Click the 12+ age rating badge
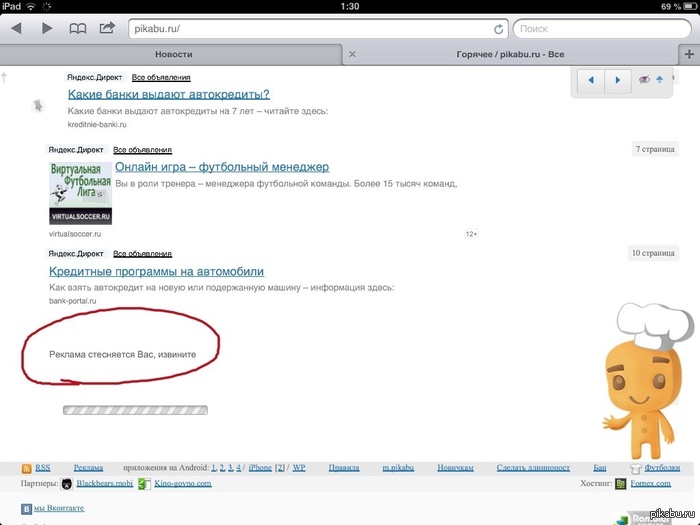700x525 pixels. 471,234
